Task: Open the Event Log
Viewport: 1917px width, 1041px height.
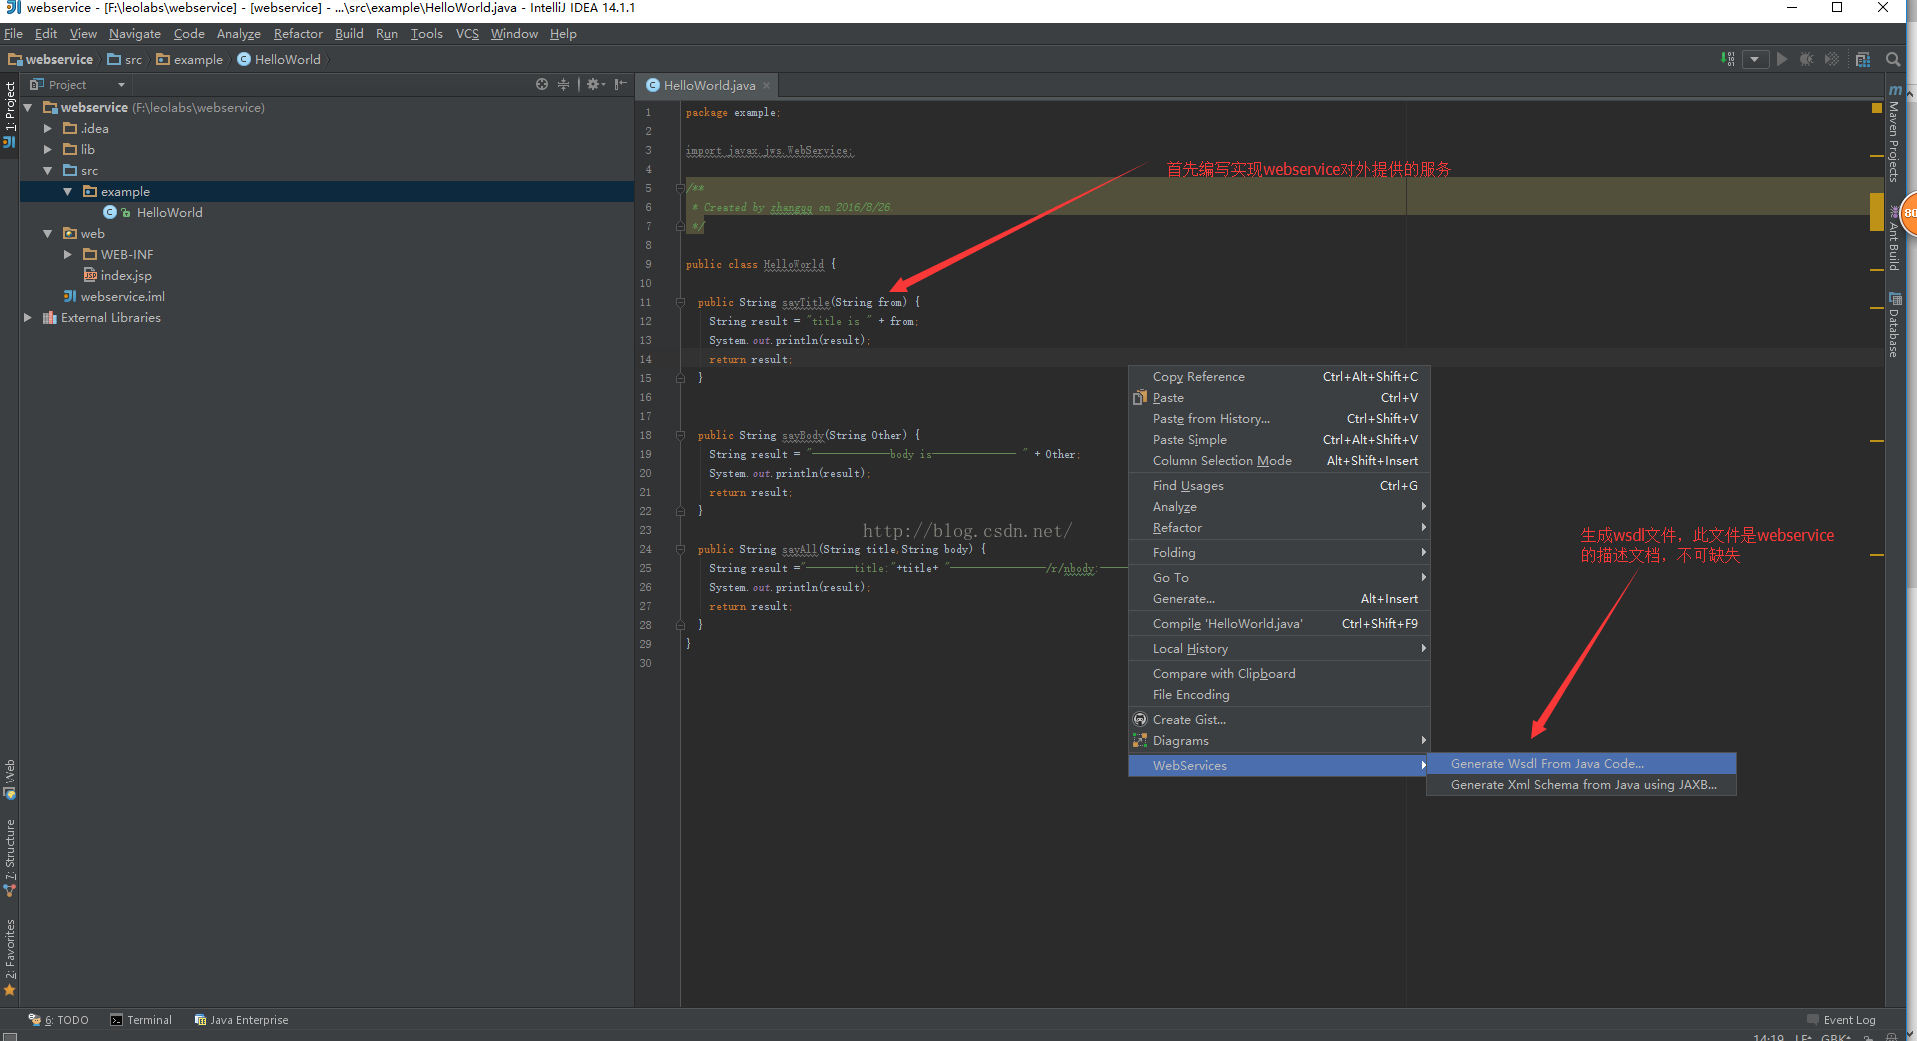Action: [x=1841, y=1020]
